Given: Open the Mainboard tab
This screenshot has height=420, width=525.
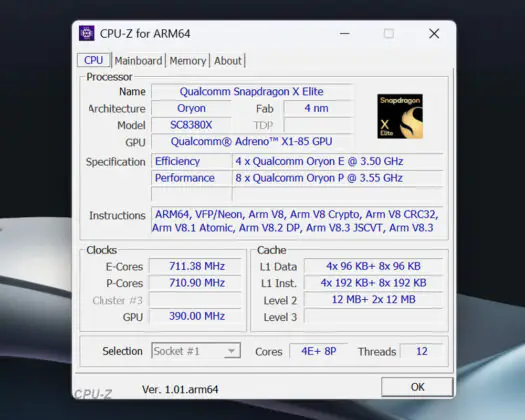Looking at the screenshot, I should click(138, 61).
